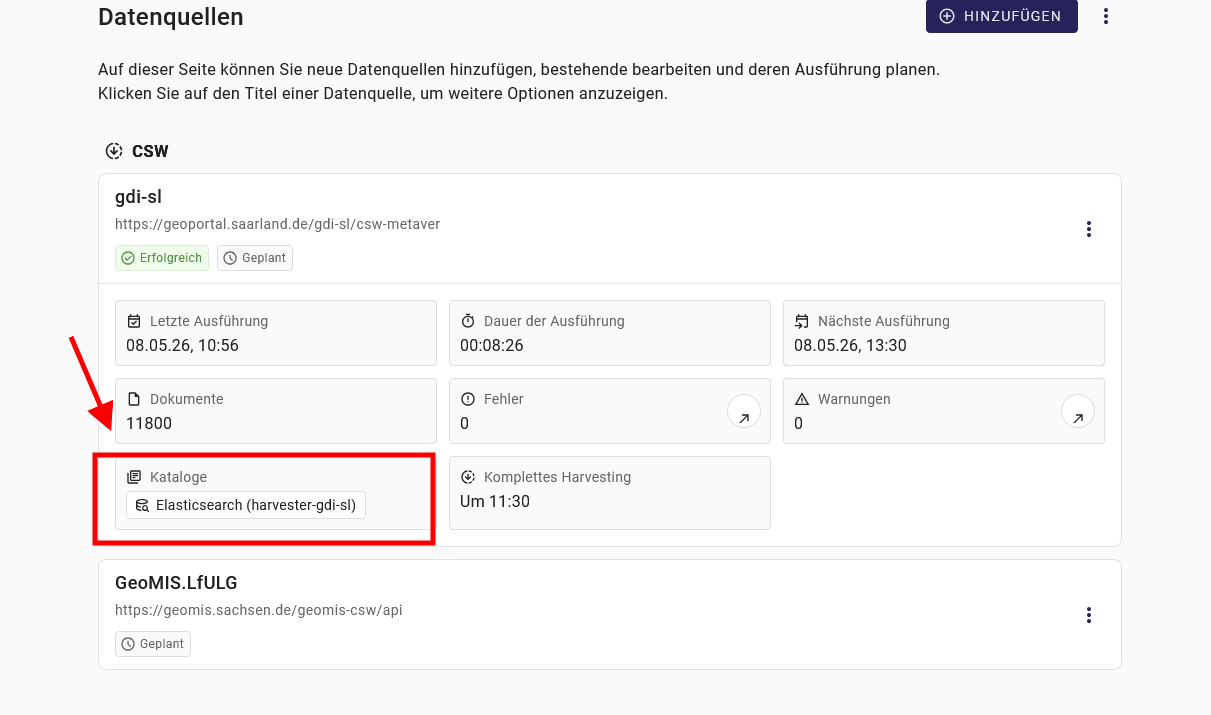Image resolution: width=1211 pixels, height=715 pixels.
Task: Open Fehler details arrow button
Action: point(743,411)
